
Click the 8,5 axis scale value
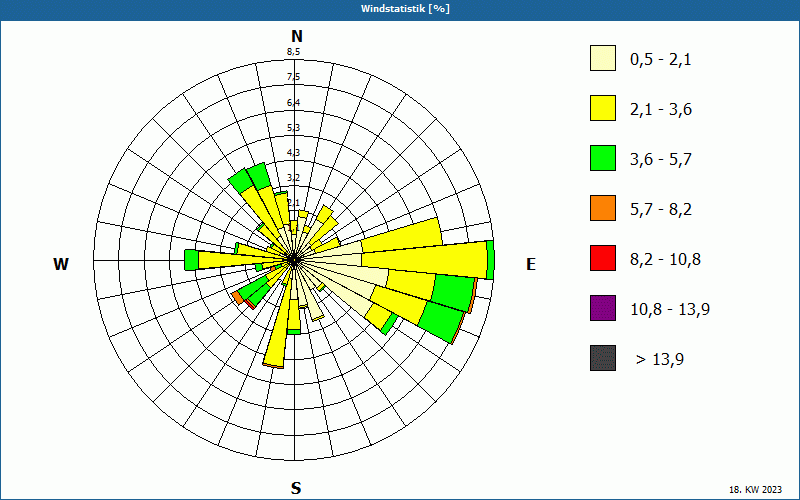293,51
